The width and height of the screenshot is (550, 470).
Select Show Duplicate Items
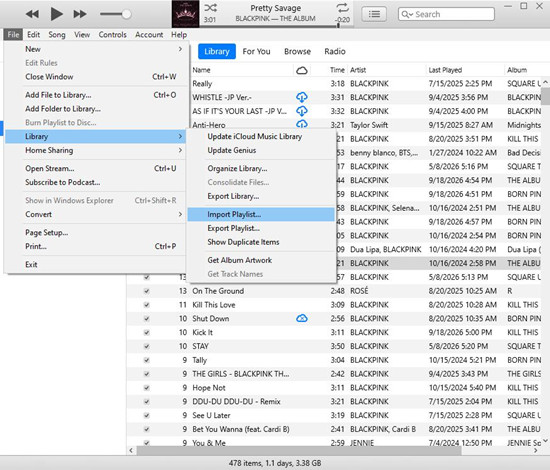pyautogui.click(x=261, y=242)
